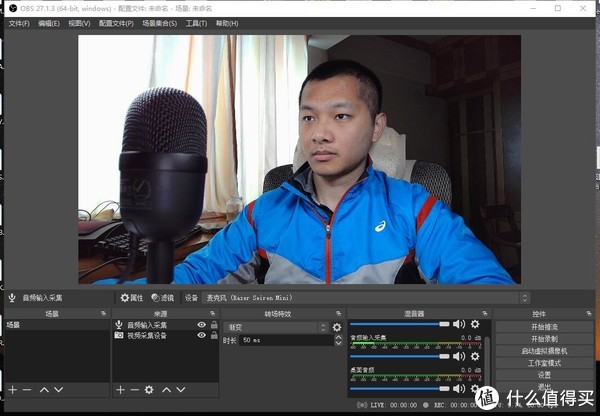This screenshot has width=600, height=416.
Task: Click the 属性 properties gear button
Action: (131, 298)
